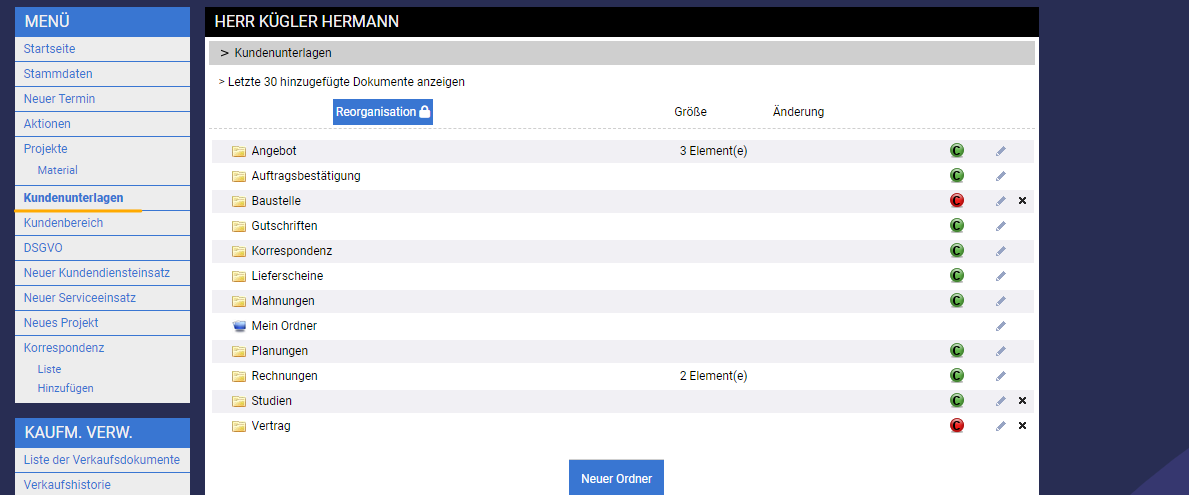
Task: Toggle green C status swatch on Mahnungen
Action: 957,301
